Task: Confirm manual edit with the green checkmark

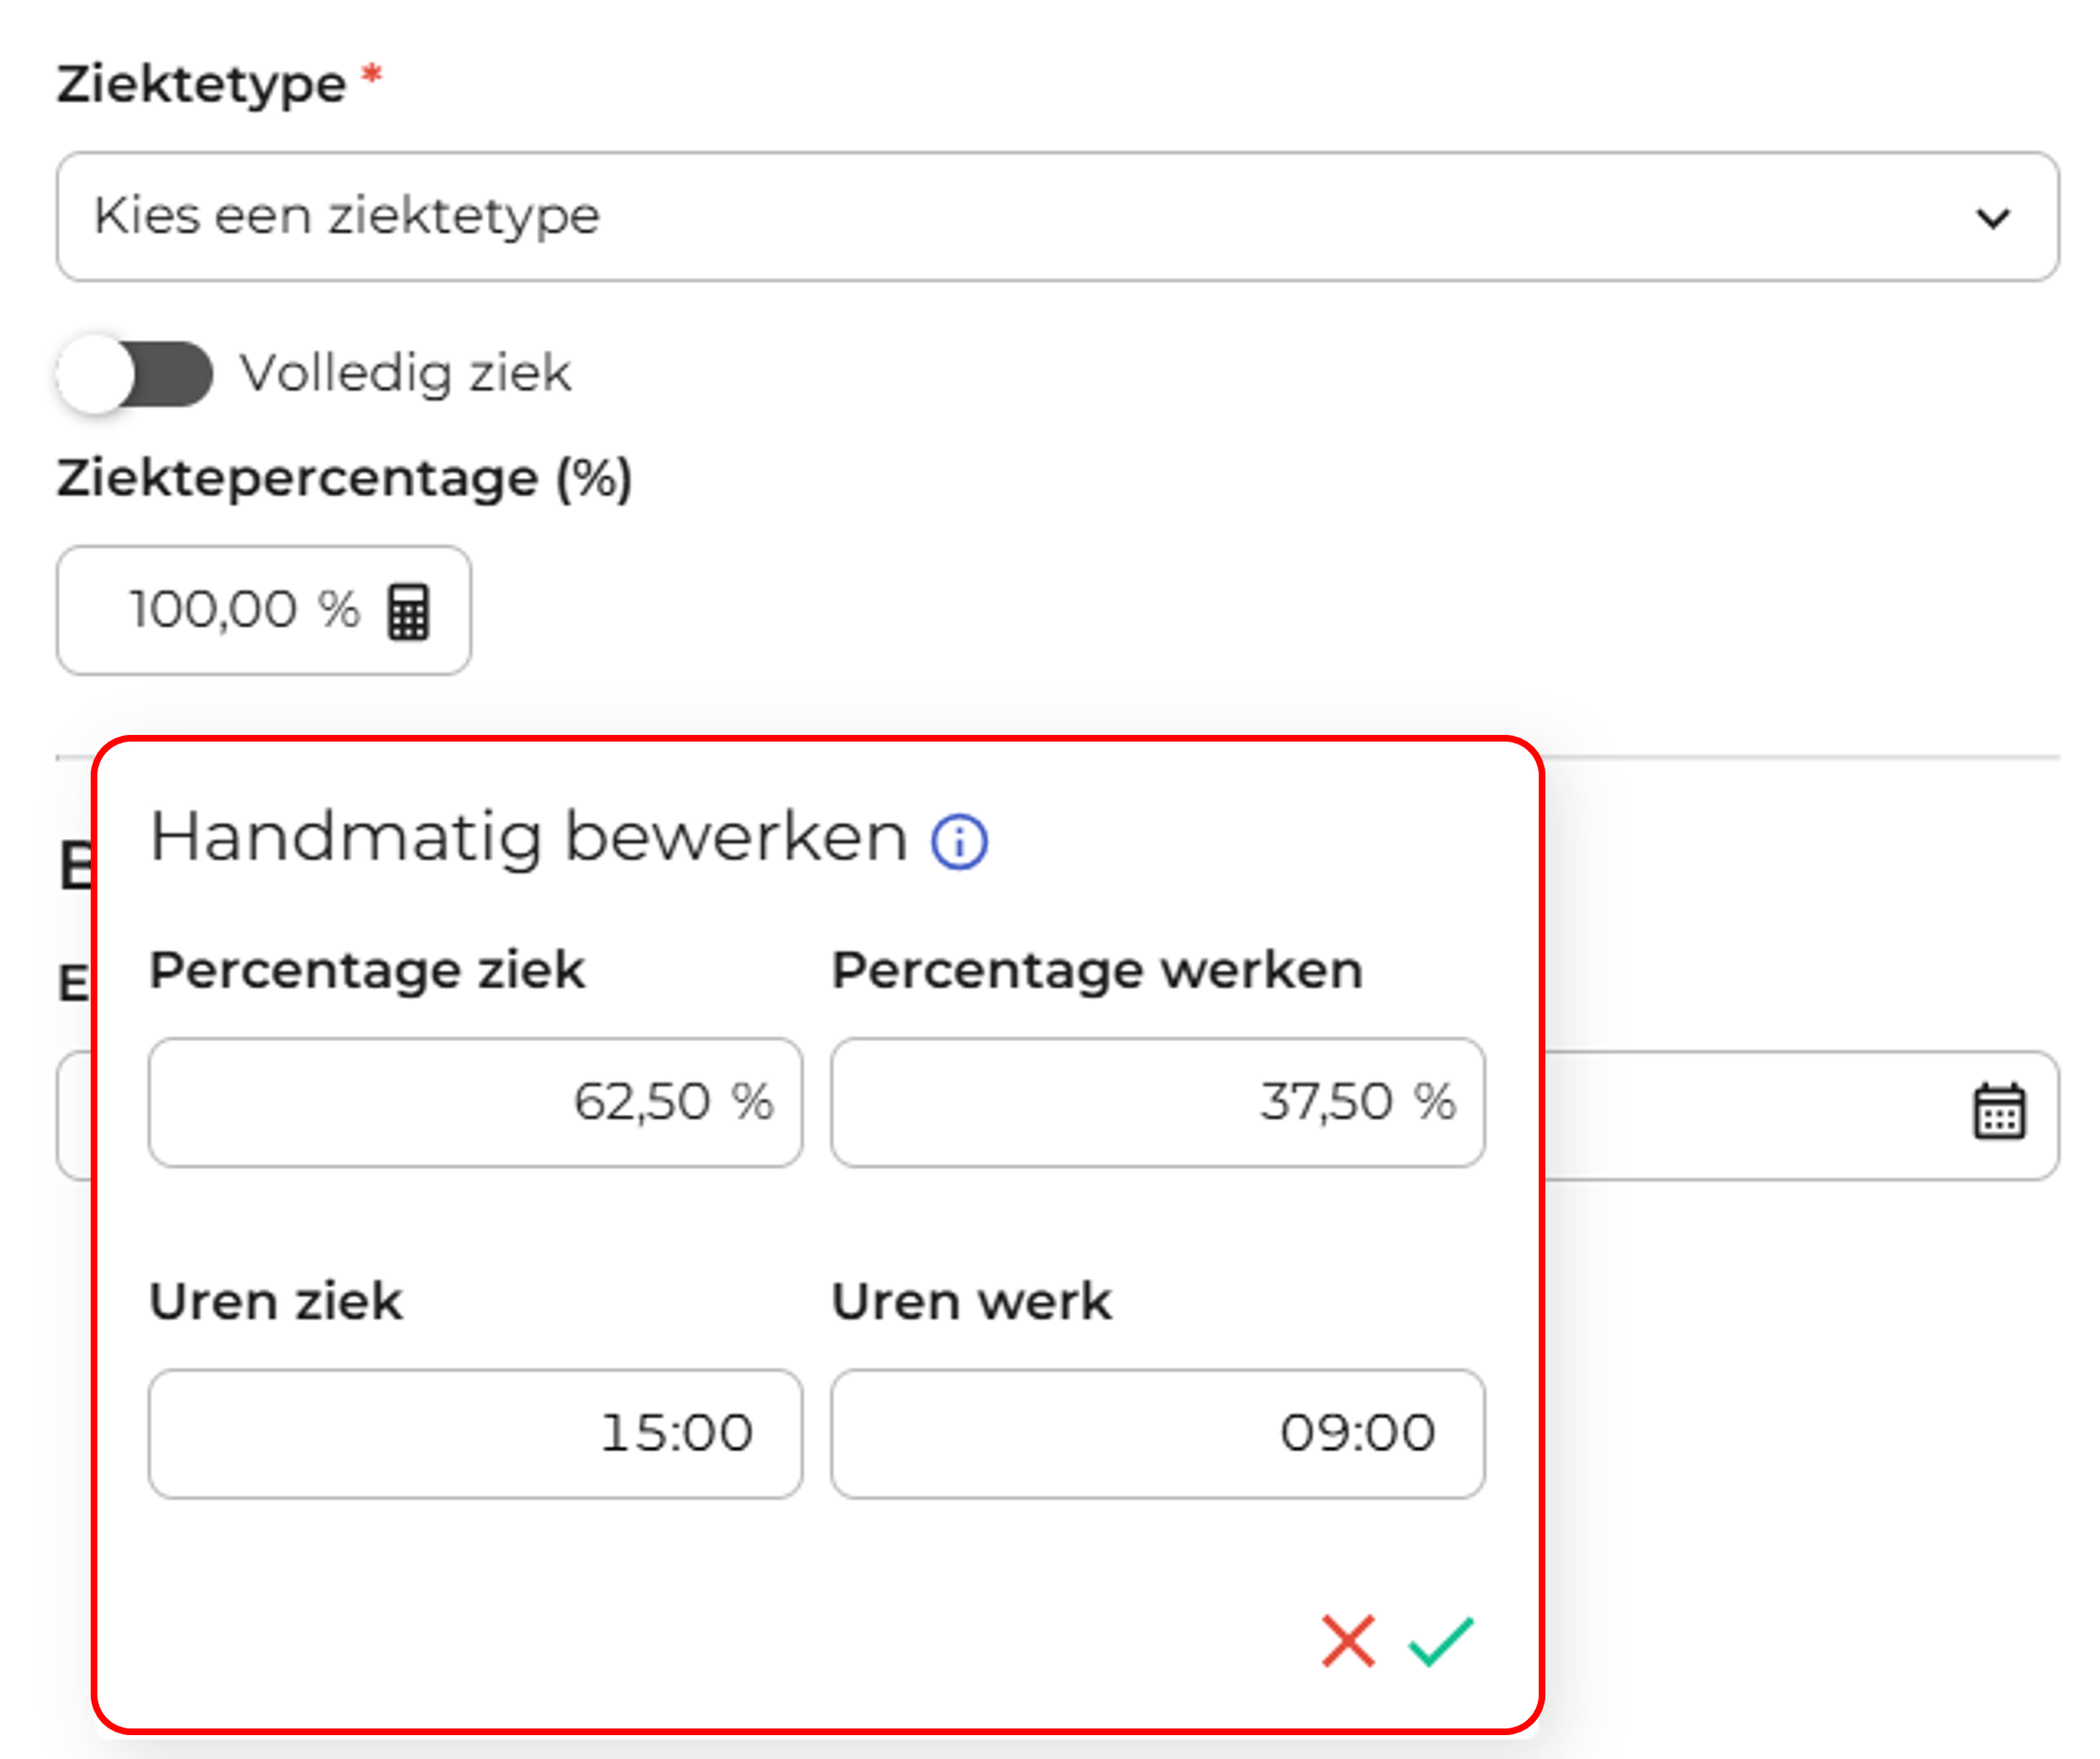Action: tap(1440, 1641)
